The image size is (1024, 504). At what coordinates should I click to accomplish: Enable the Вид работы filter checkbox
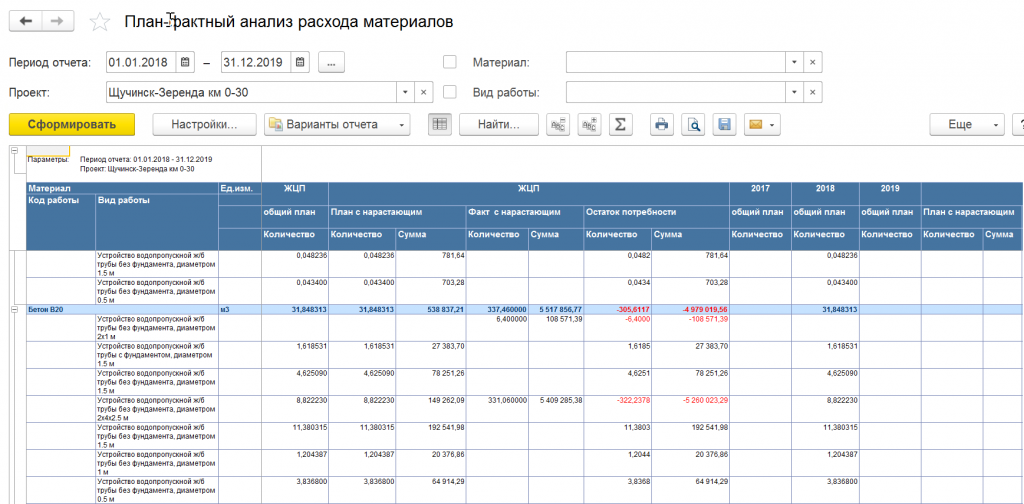[450, 92]
